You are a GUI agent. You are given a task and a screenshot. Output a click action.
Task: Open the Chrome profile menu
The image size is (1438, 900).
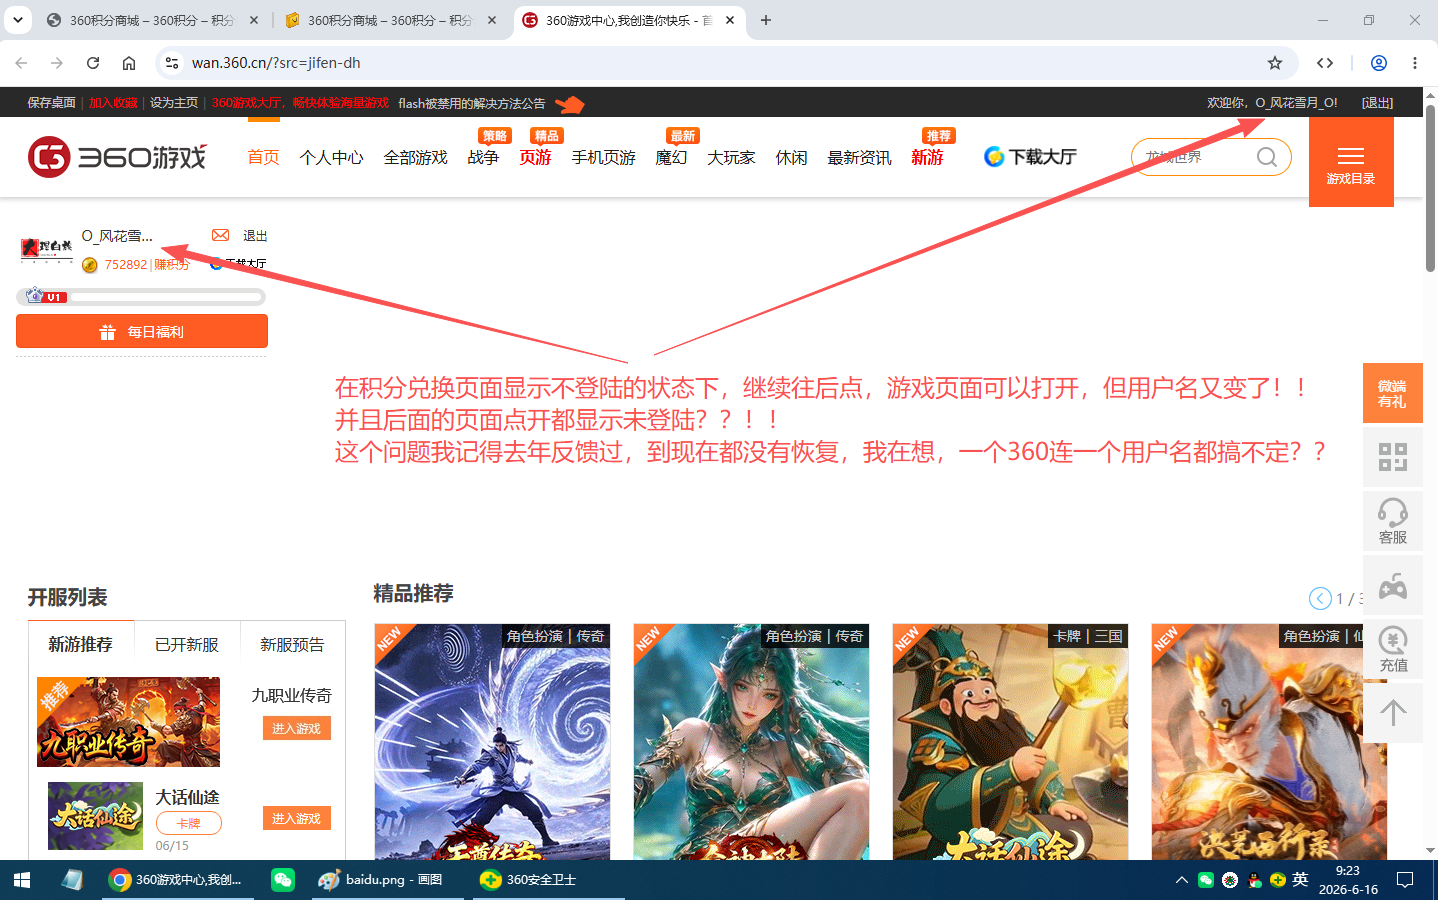click(1379, 63)
